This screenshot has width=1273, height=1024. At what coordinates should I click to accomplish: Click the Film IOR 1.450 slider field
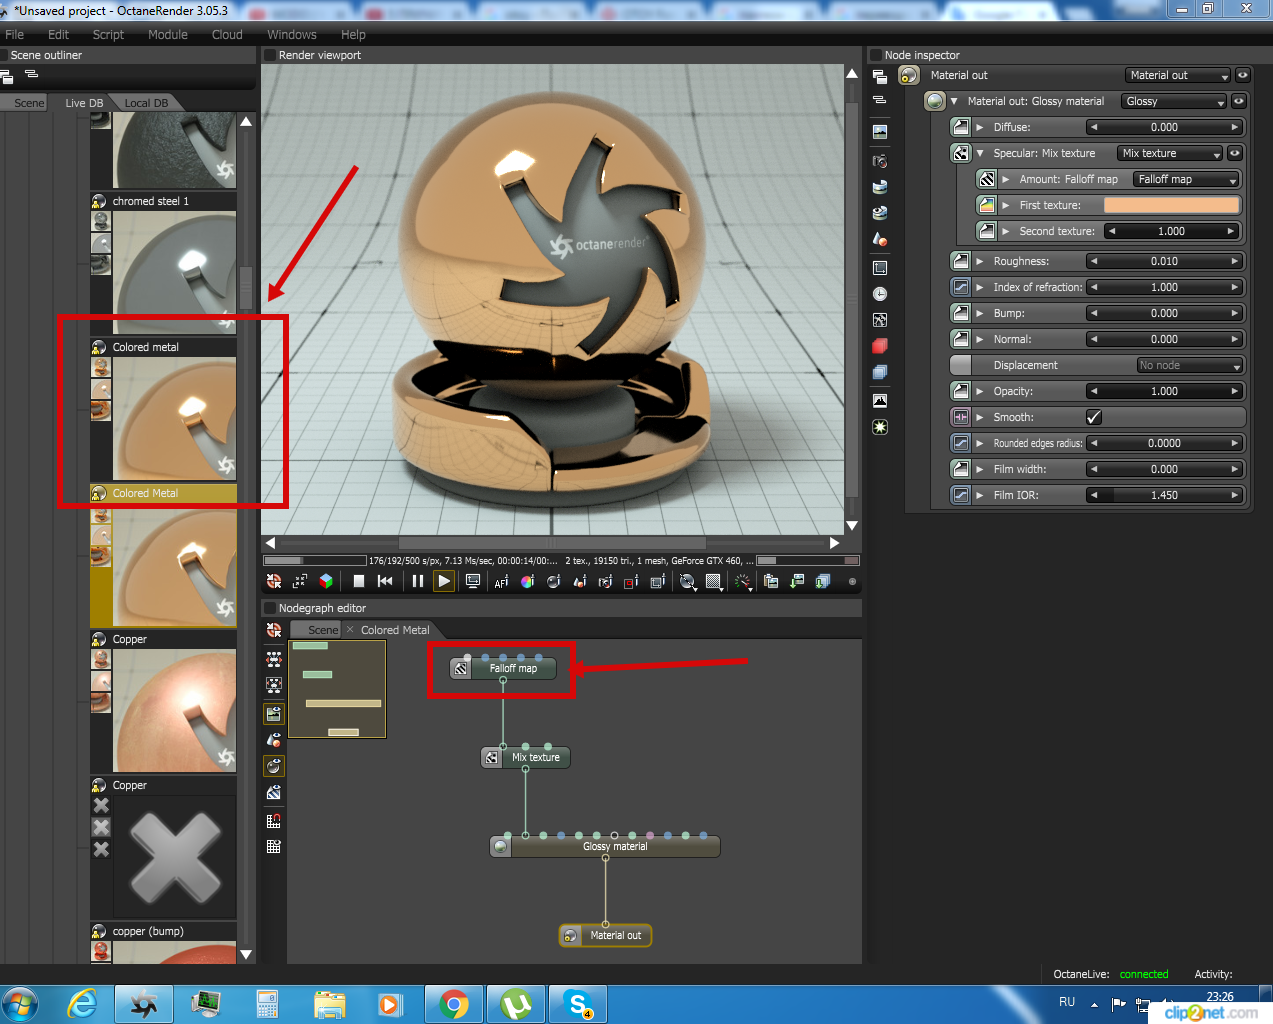click(x=1164, y=495)
